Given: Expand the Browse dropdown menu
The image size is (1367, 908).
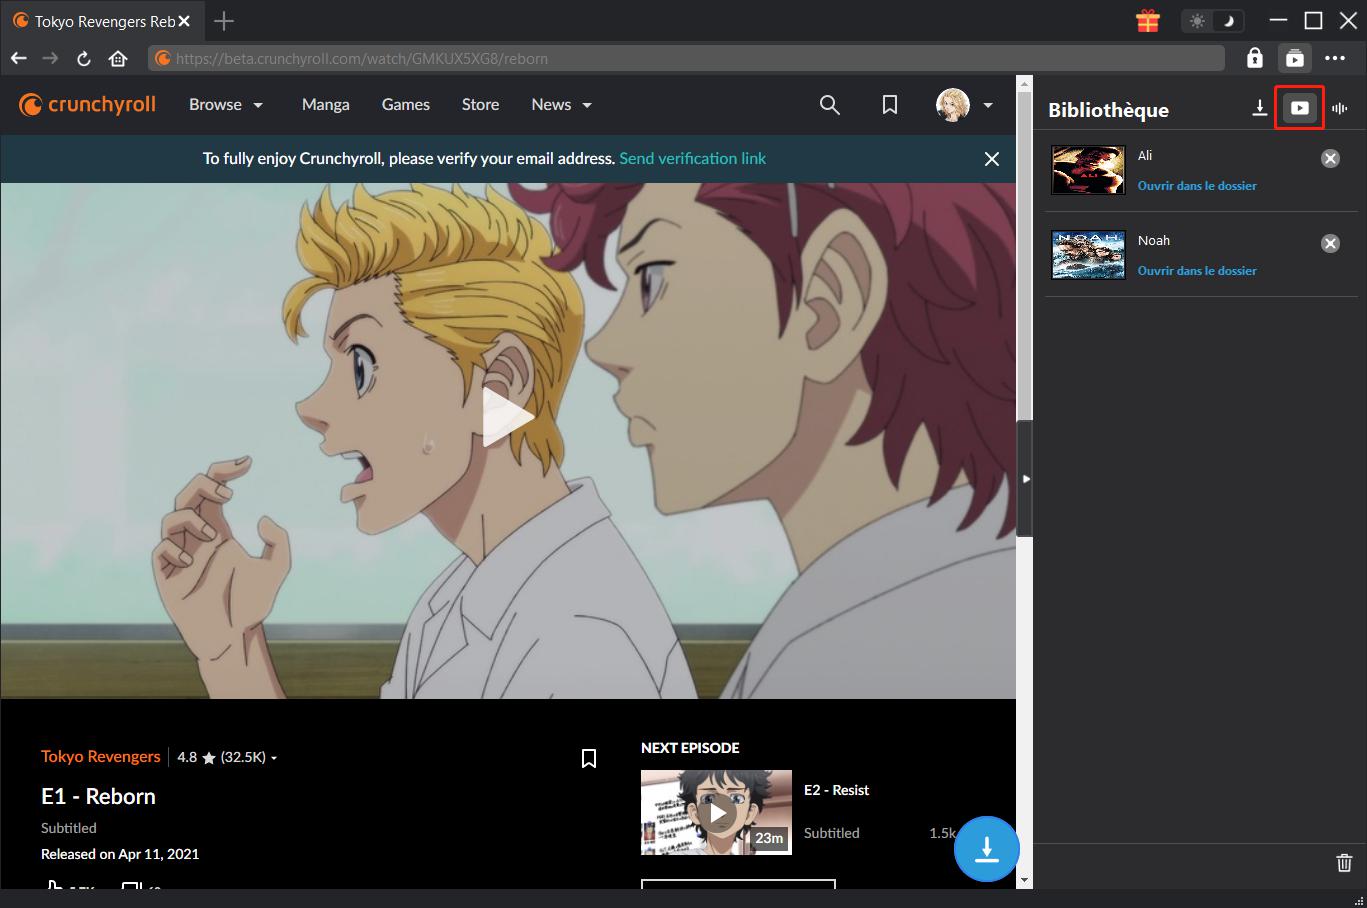Looking at the screenshot, I should coord(226,105).
